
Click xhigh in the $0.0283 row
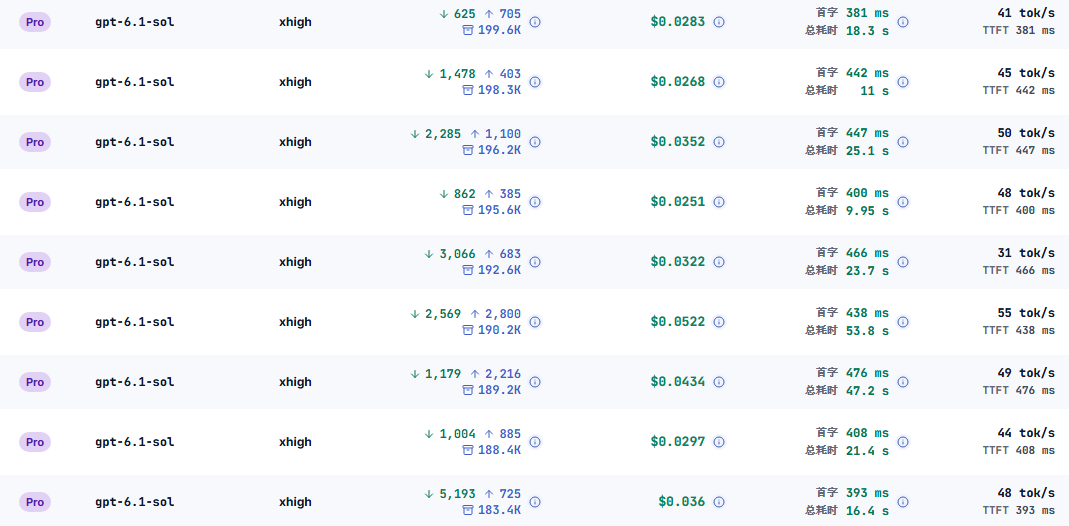[295, 22]
